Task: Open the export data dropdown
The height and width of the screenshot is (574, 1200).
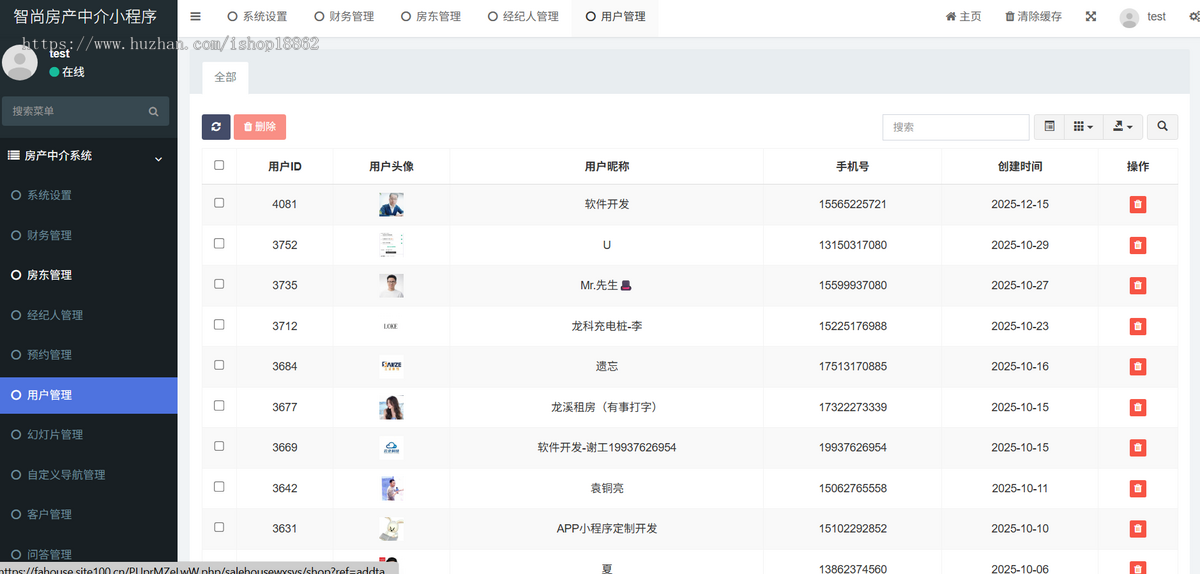Action: 1122,127
